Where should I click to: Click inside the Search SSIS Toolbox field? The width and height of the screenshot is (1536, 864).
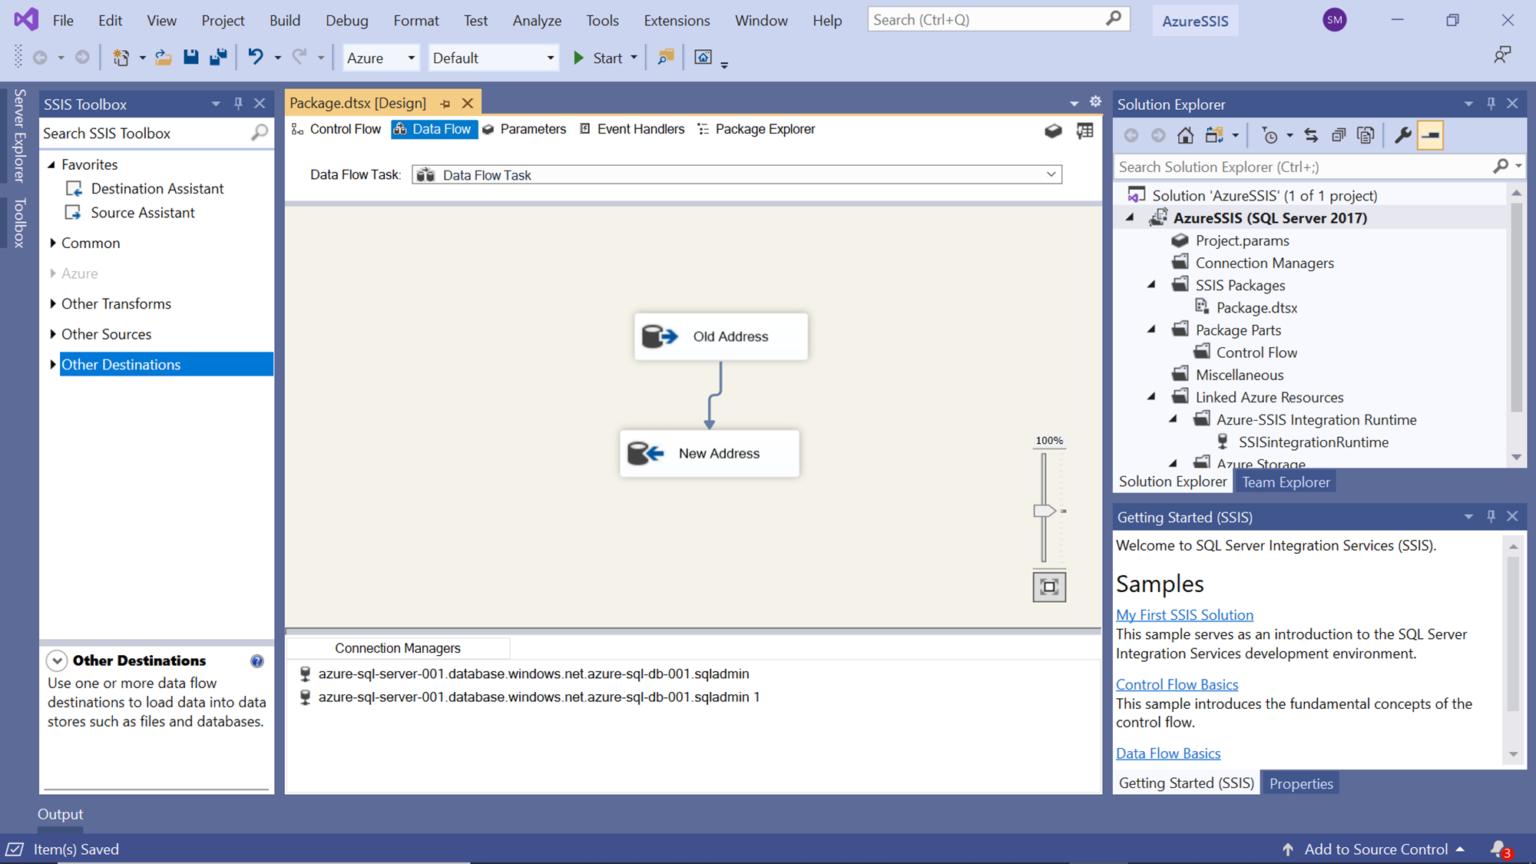point(140,132)
